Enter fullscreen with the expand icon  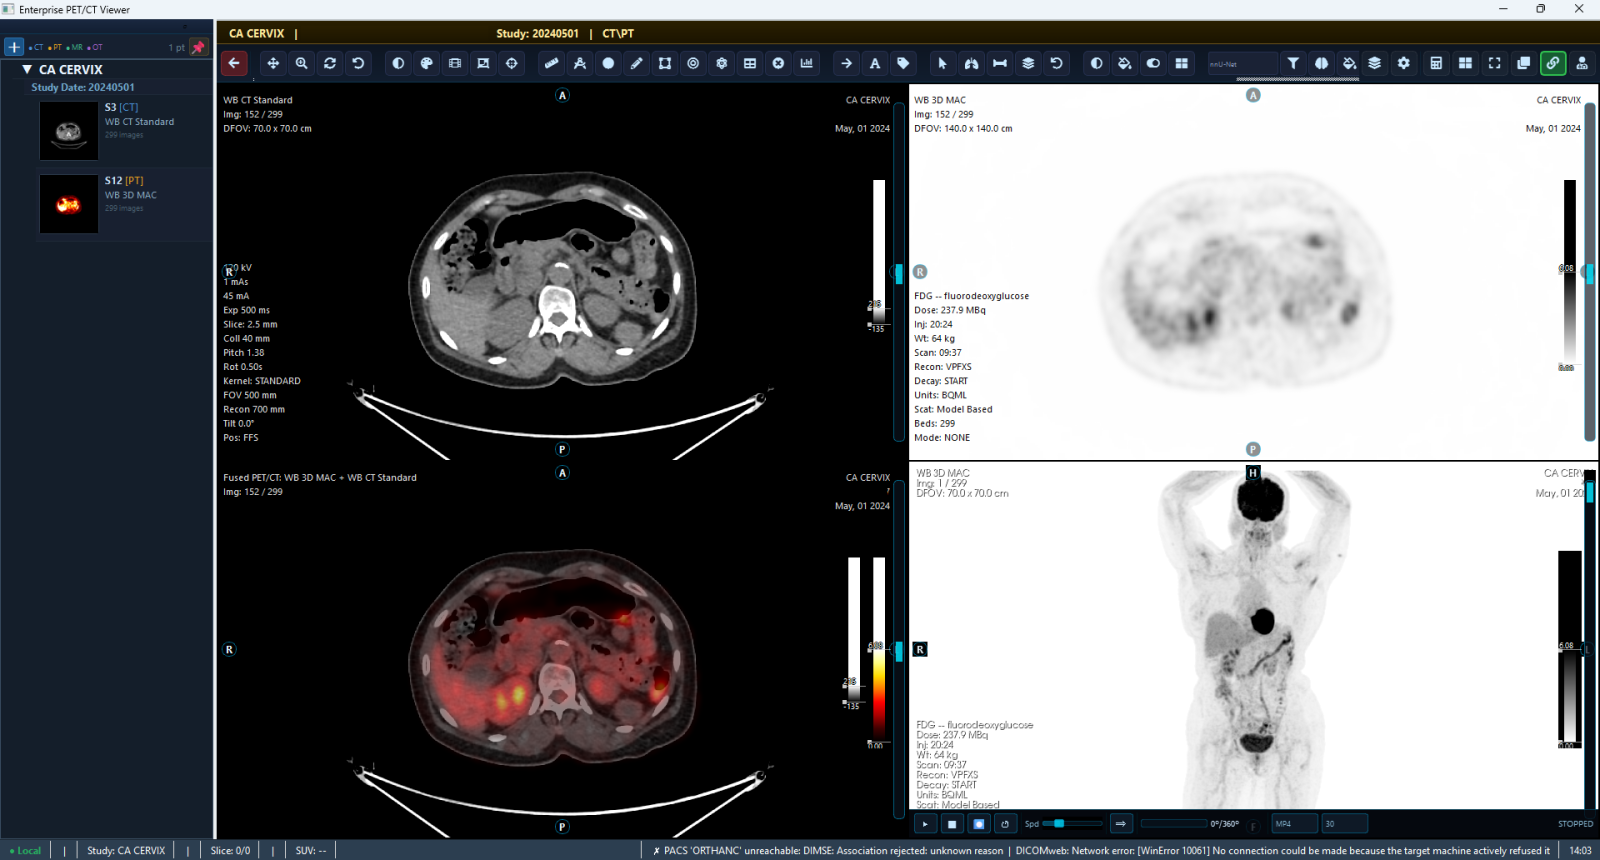pyautogui.click(x=1494, y=63)
